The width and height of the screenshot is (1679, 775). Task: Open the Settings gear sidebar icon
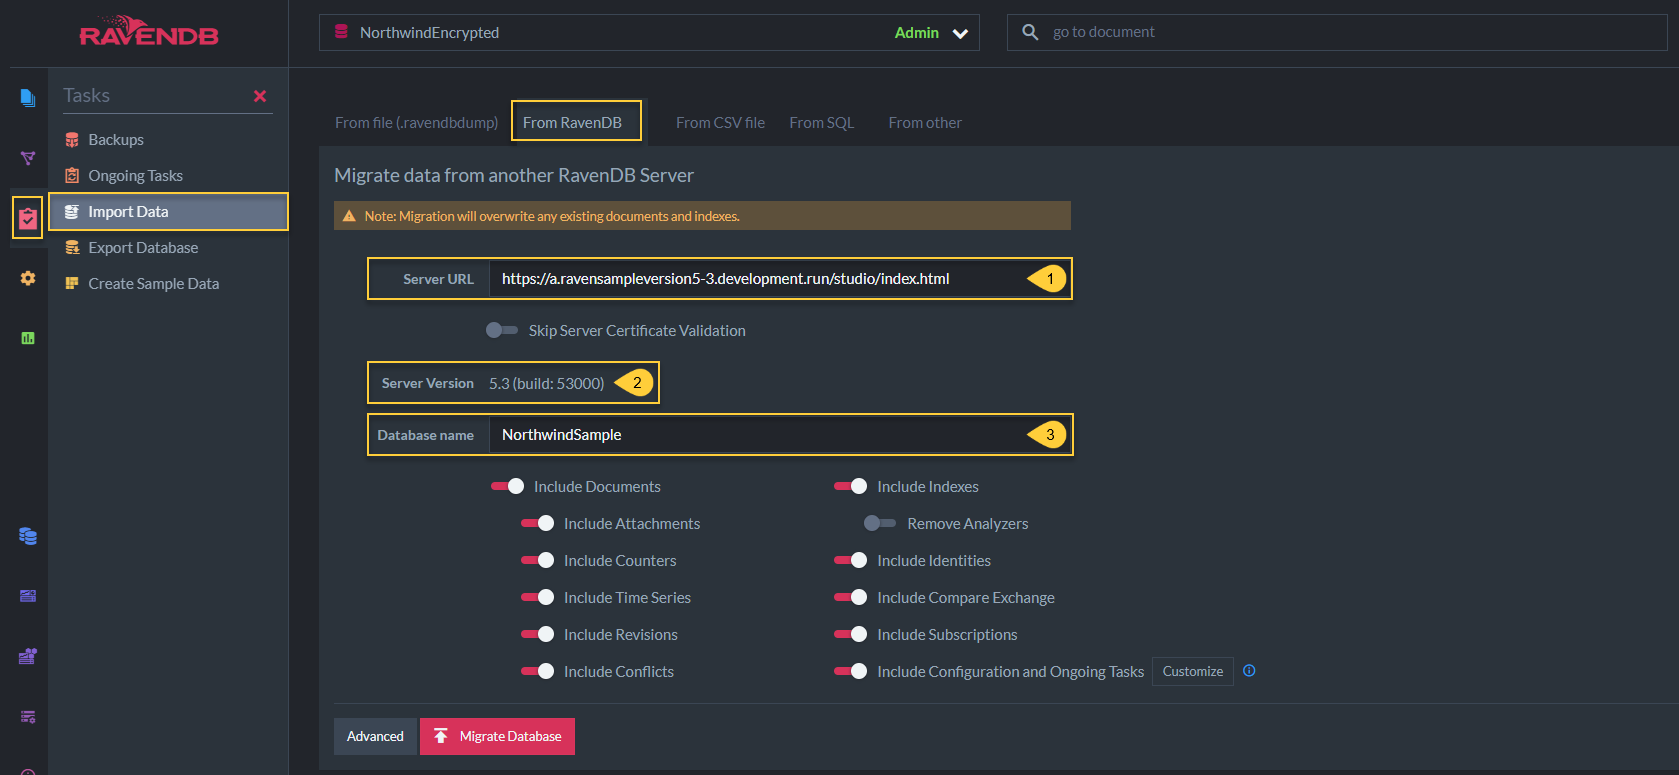click(x=28, y=278)
